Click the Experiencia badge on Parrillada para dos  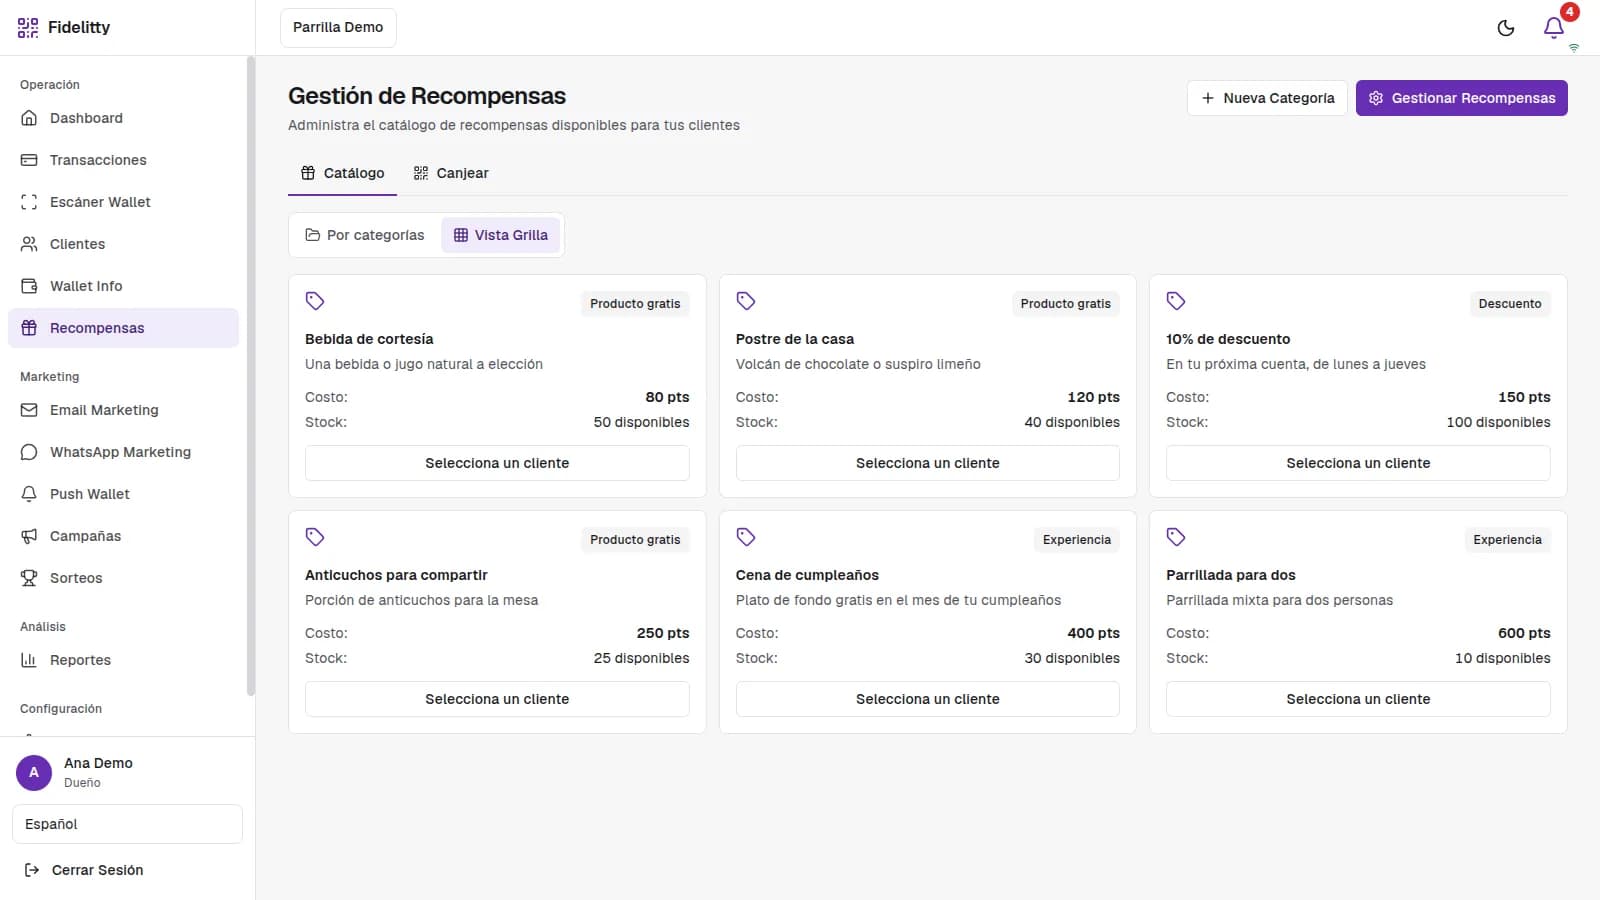(x=1507, y=540)
